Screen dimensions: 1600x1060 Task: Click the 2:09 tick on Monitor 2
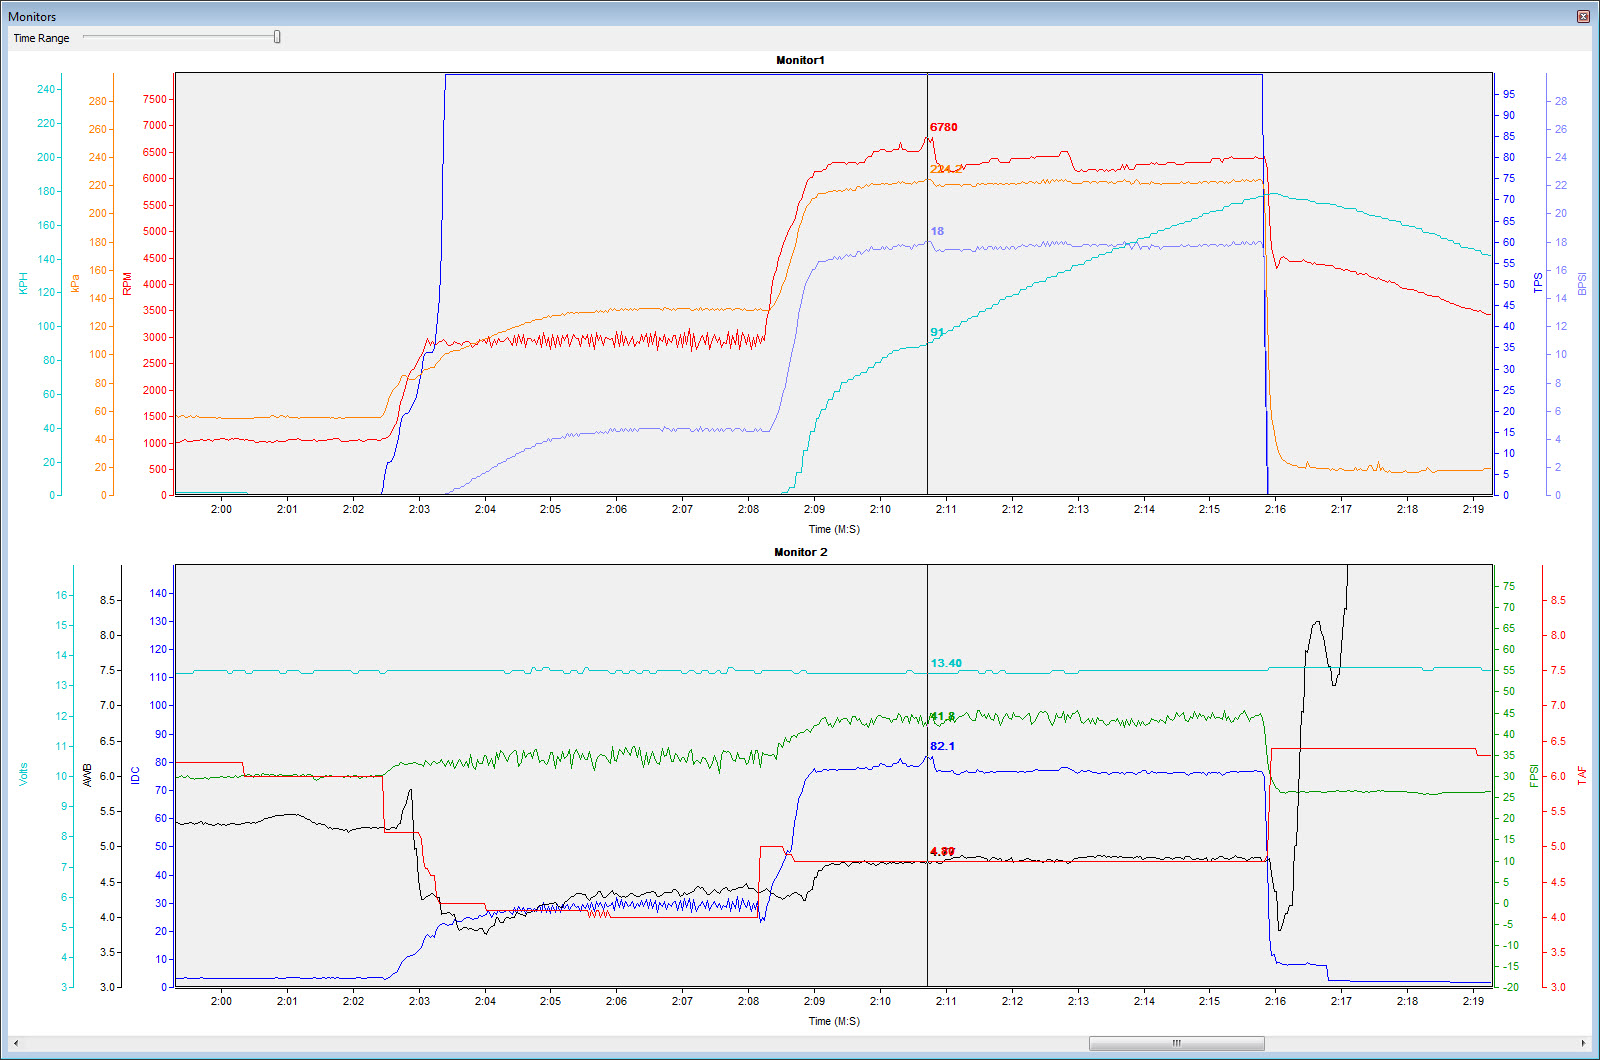pyautogui.click(x=814, y=1001)
